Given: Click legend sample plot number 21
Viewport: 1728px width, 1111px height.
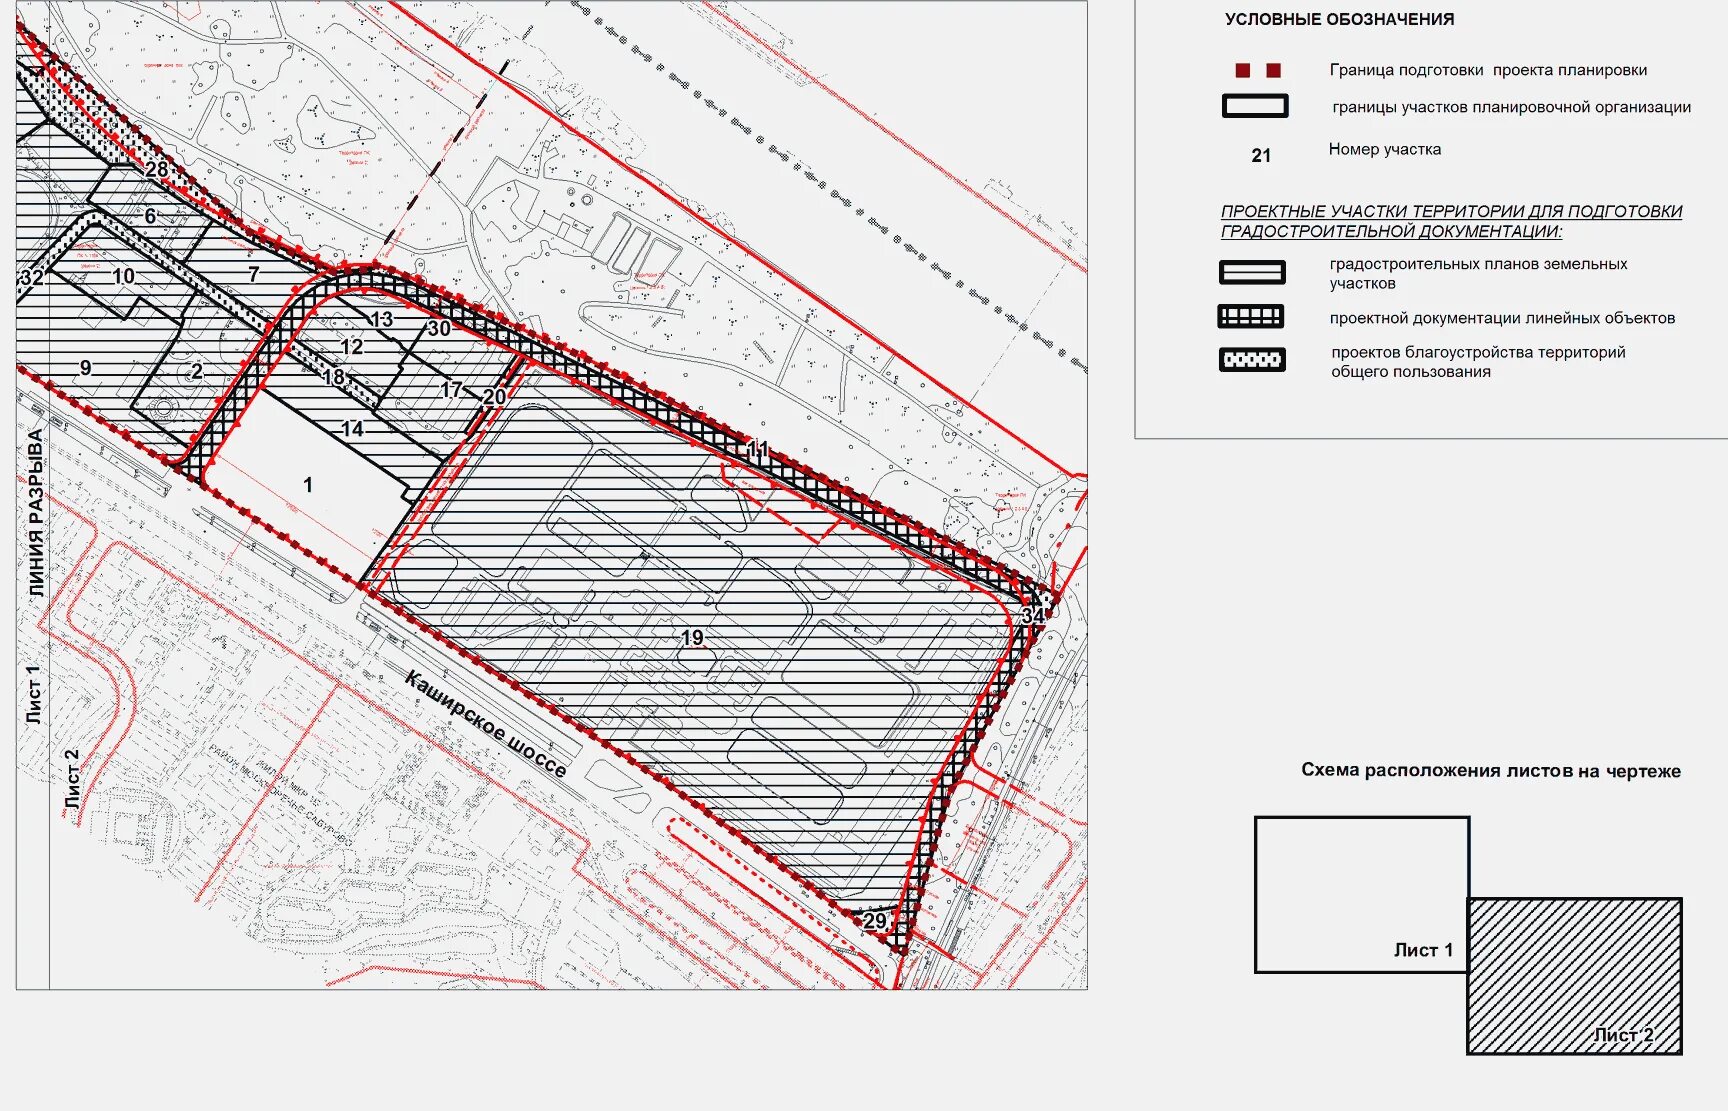Looking at the screenshot, I should click(x=1261, y=155).
